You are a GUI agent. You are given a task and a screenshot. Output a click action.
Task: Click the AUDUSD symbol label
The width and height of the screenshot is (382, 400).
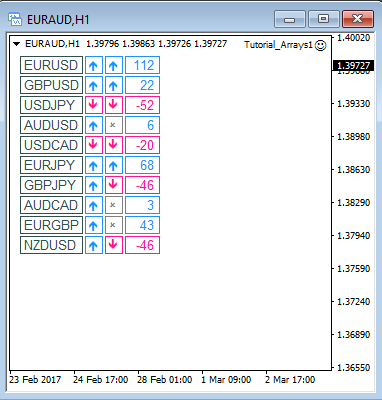click(x=51, y=125)
